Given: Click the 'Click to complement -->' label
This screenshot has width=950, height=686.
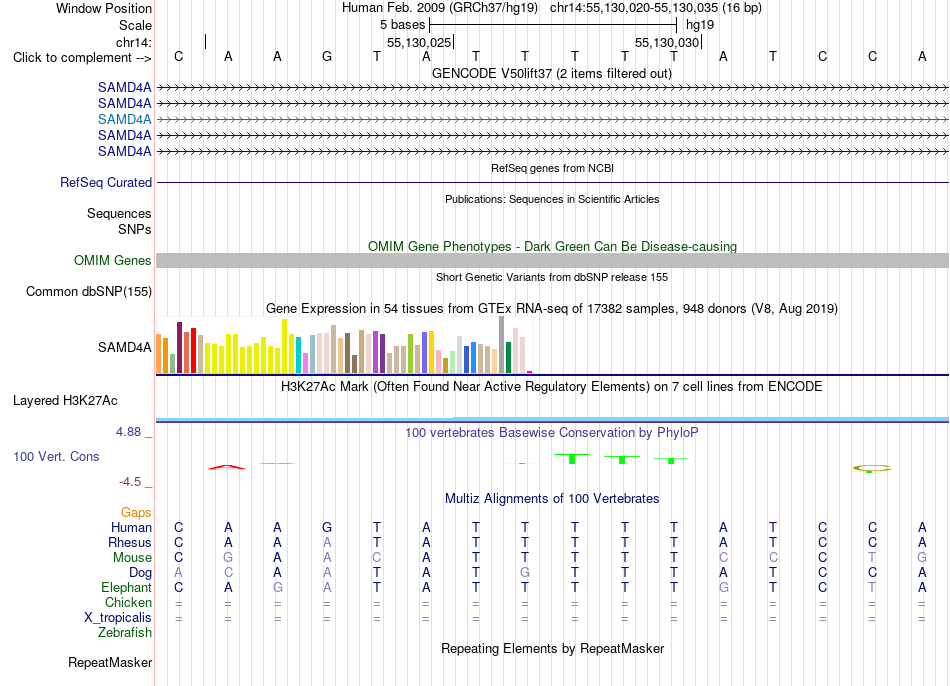Looking at the screenshot, I should 82,58.
